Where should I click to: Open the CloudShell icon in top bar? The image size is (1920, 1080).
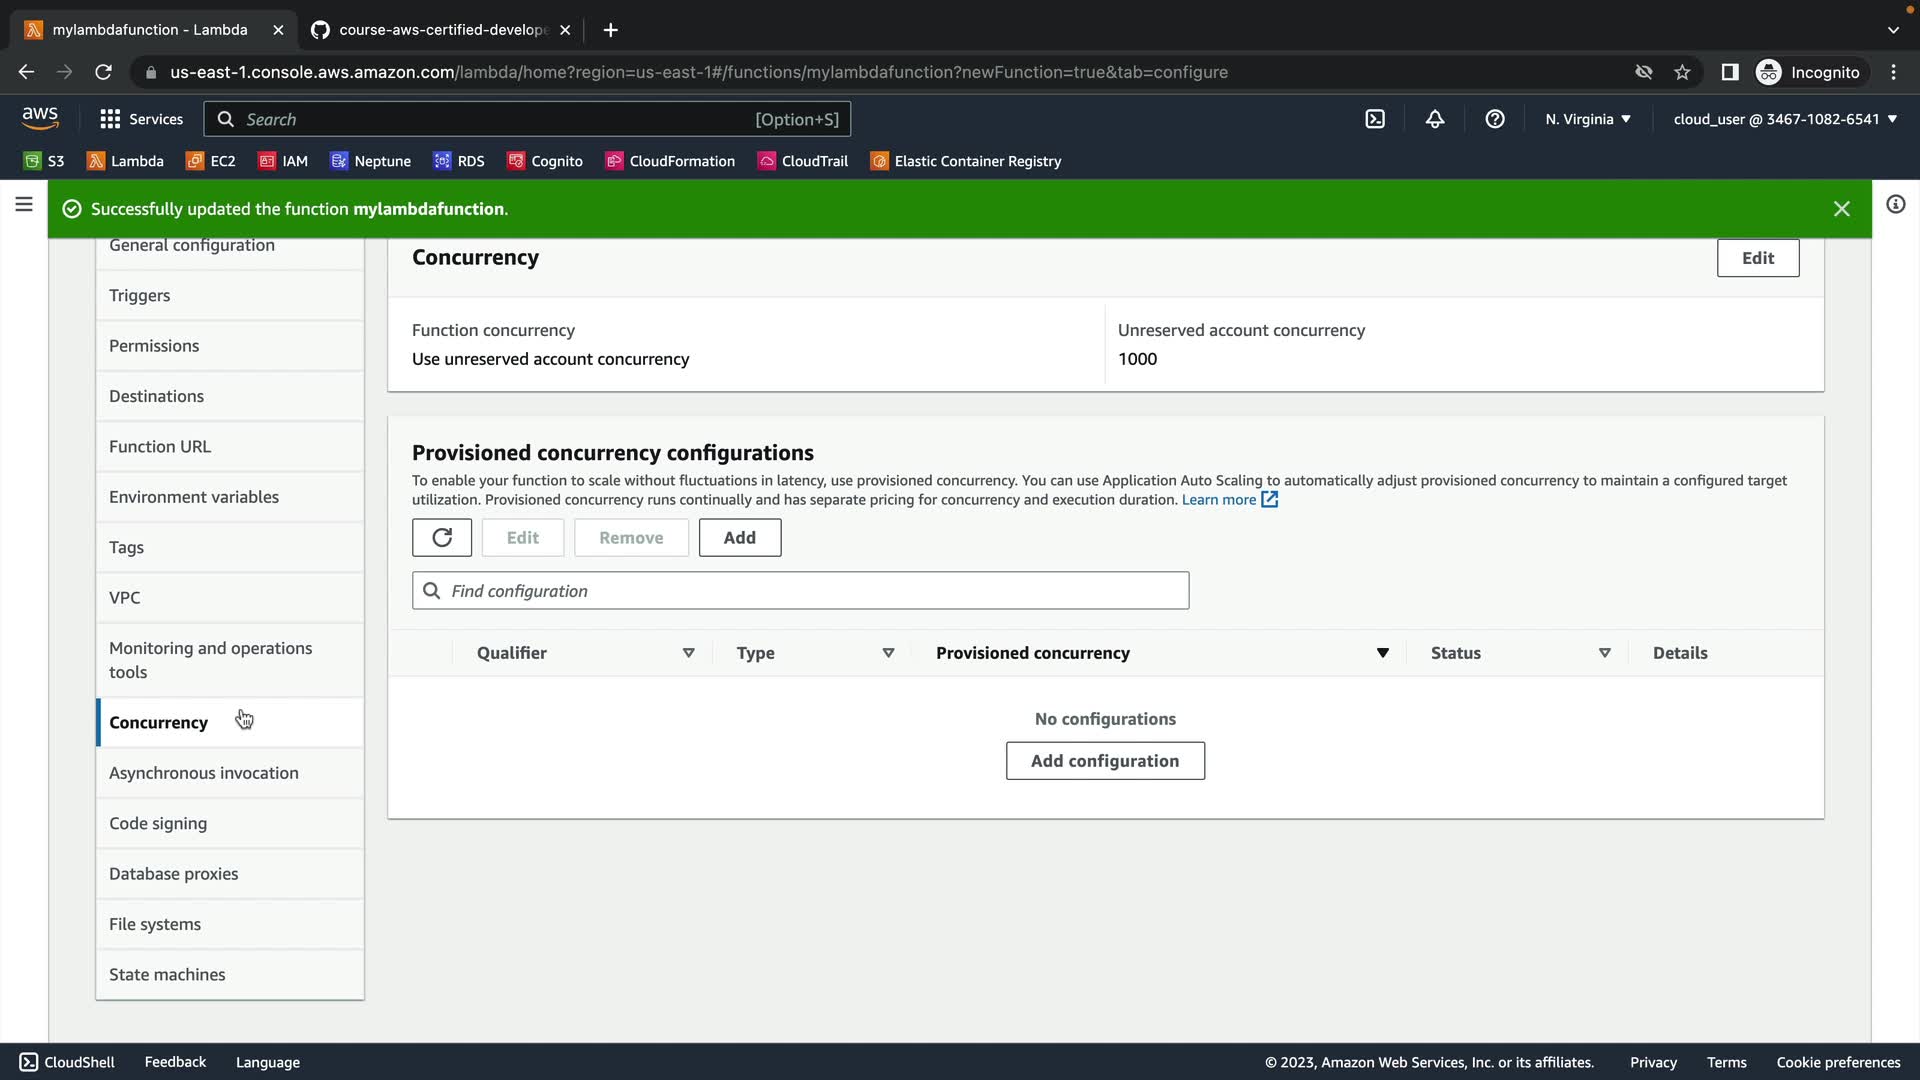[x=1375, y=119]
